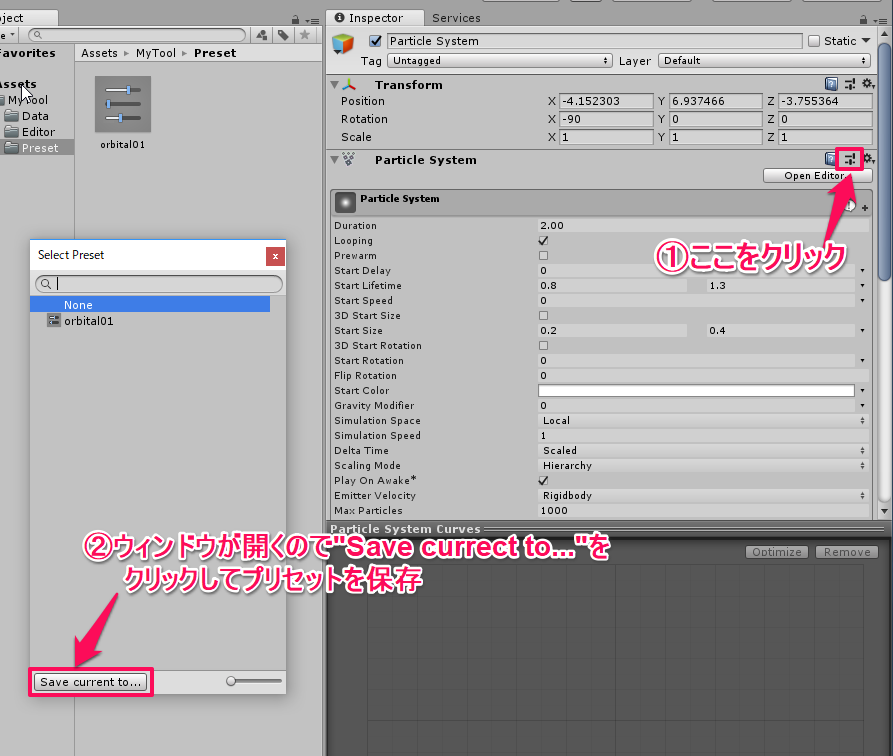The height and width of the screenshot is (756, 893).
Task: Click Preset in the breadcrumb path
Action: point(215,53)
